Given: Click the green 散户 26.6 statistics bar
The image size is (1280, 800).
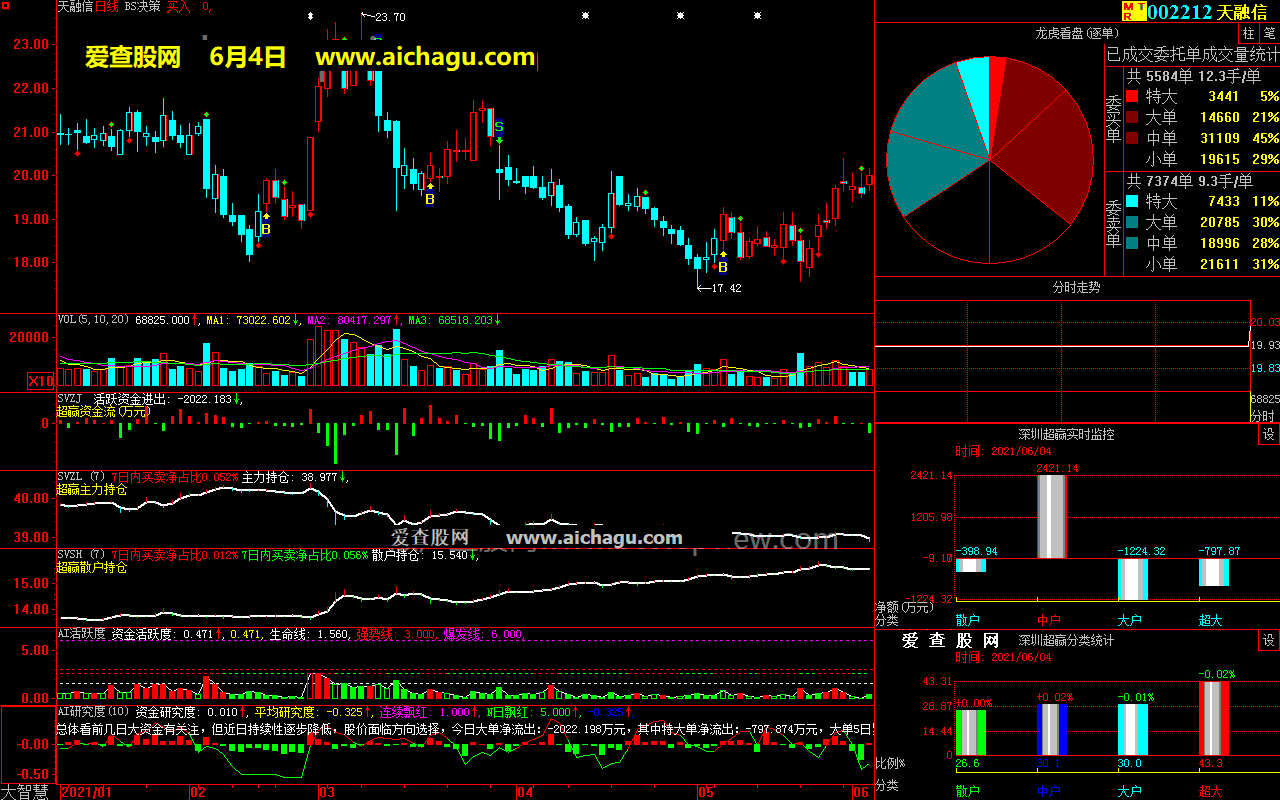Looking at the screenshot, I should pyautogui.click(x=971, y=732).
